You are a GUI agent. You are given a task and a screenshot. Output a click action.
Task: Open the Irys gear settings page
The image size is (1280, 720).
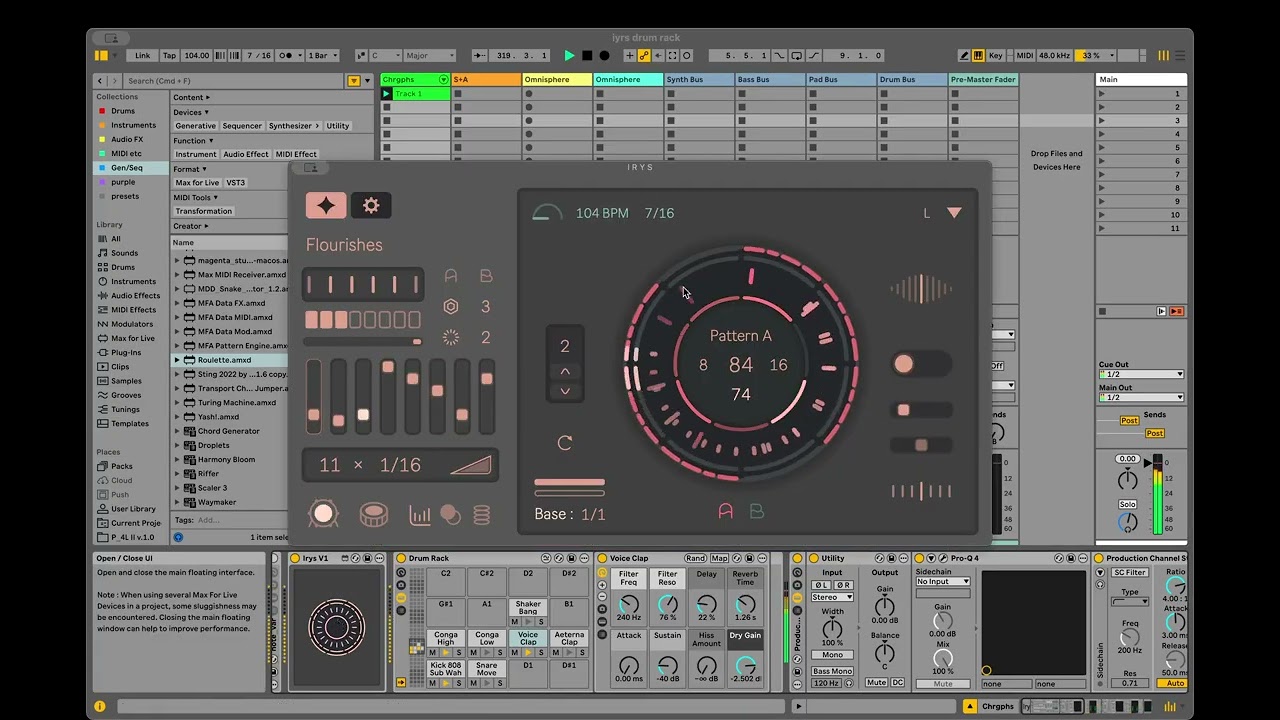pos(371,205)
